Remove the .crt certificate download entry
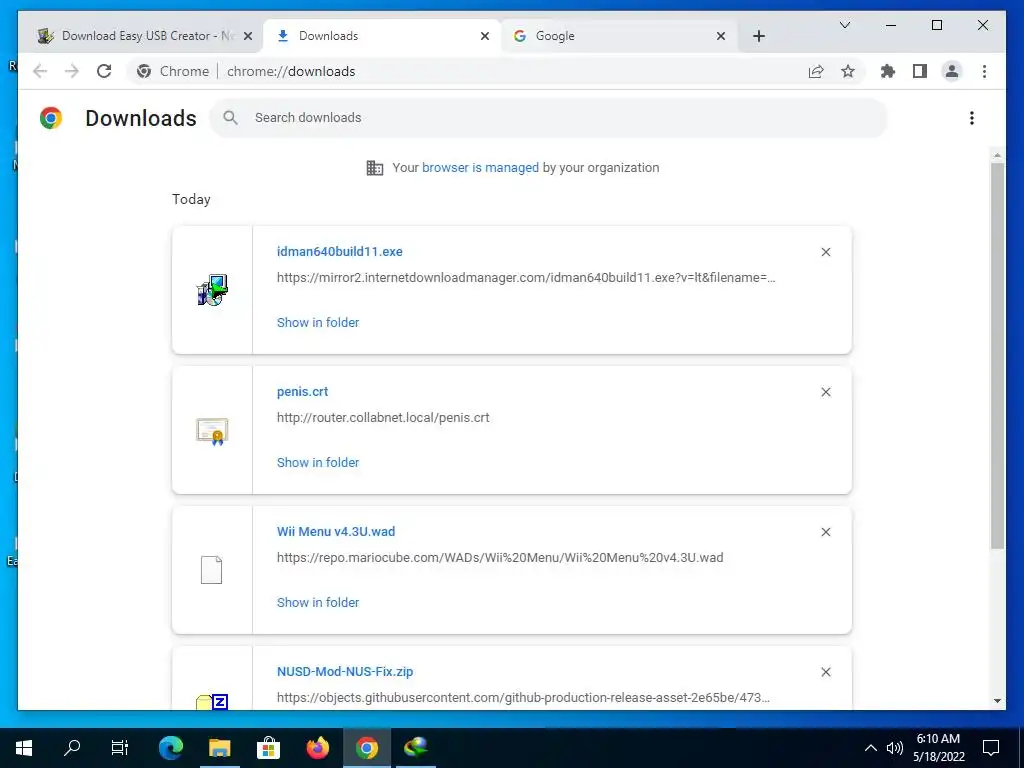1024x768 pixels. pos(825,392)
